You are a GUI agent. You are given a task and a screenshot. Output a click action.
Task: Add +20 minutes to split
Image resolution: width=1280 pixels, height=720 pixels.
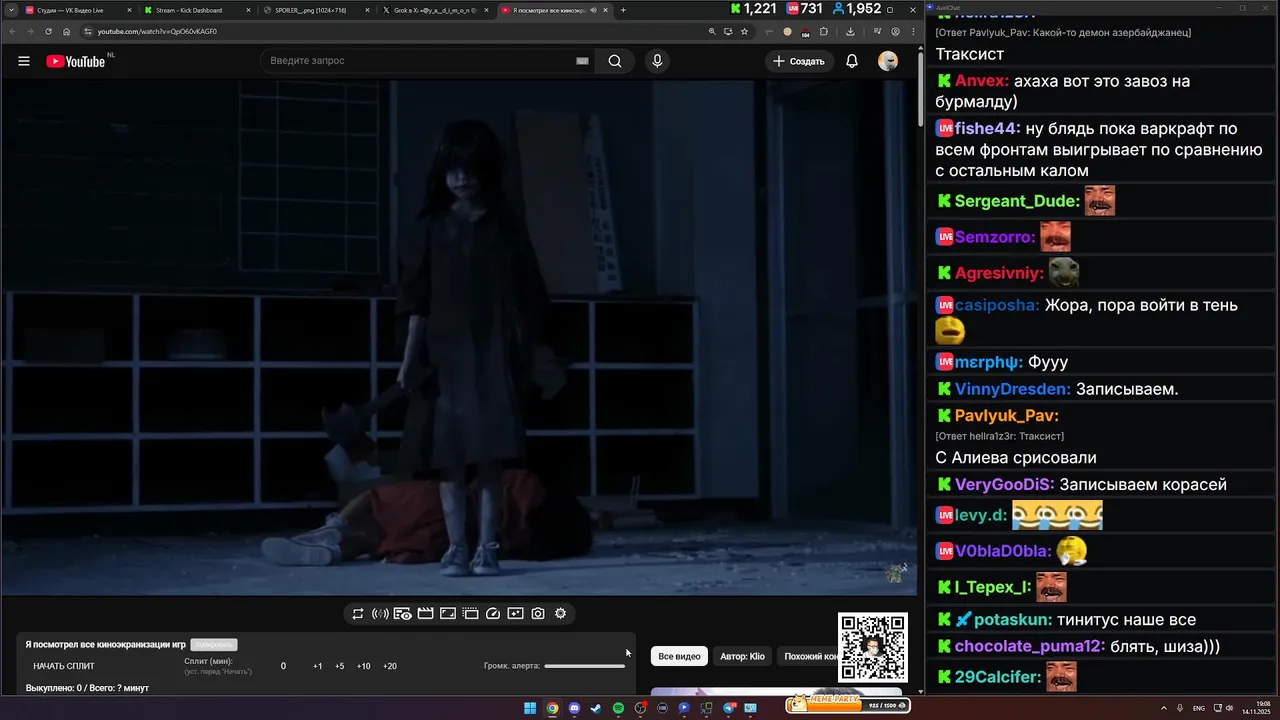pyautogui.click(x=390, y=666)
